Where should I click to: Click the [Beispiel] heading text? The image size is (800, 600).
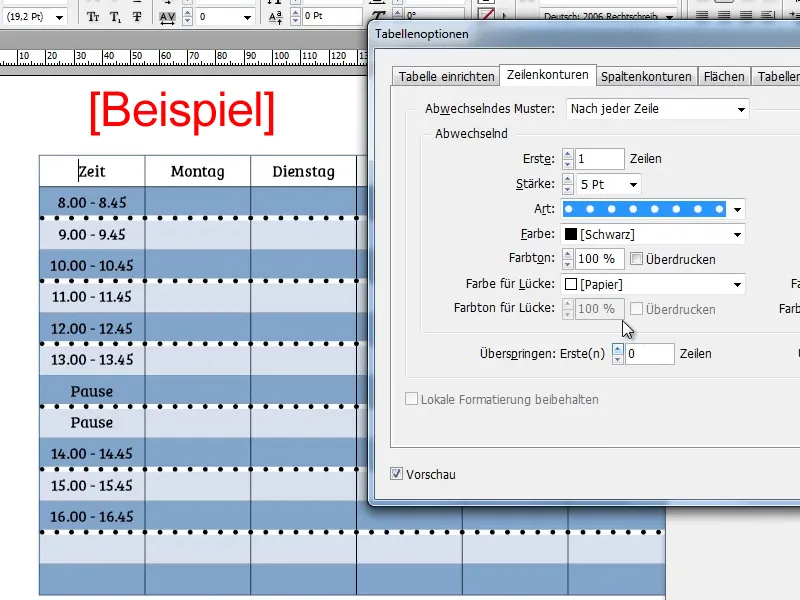(182, 111)
